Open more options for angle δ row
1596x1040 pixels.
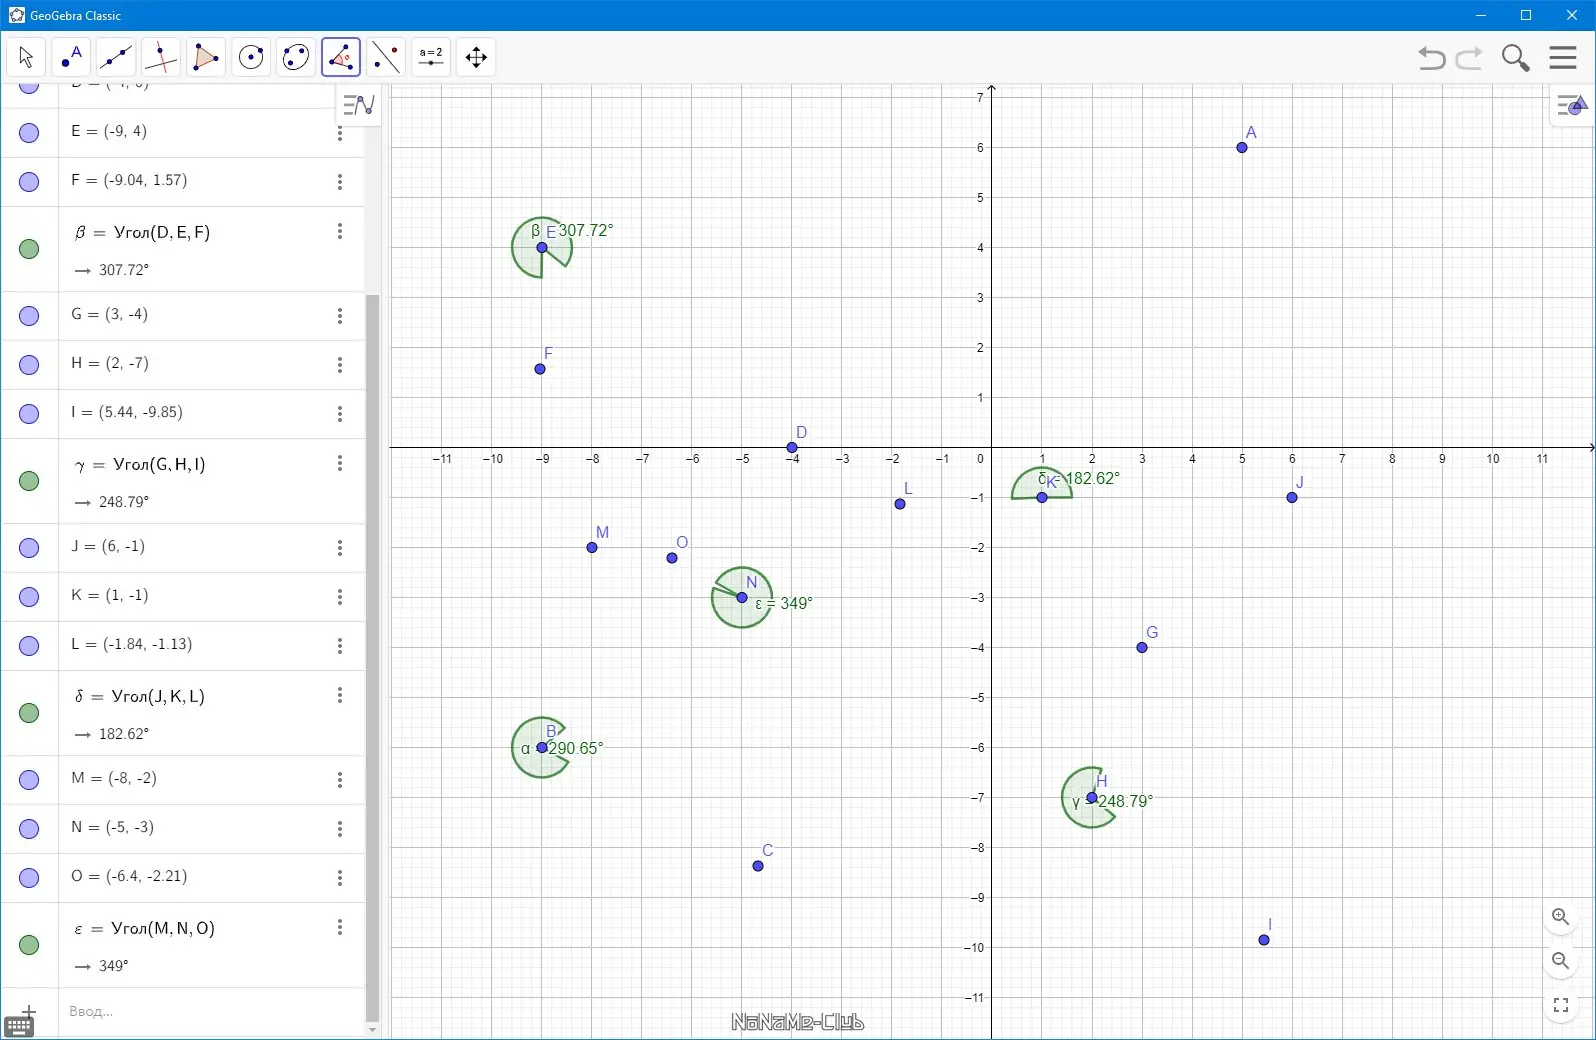[x=340, y=695]
